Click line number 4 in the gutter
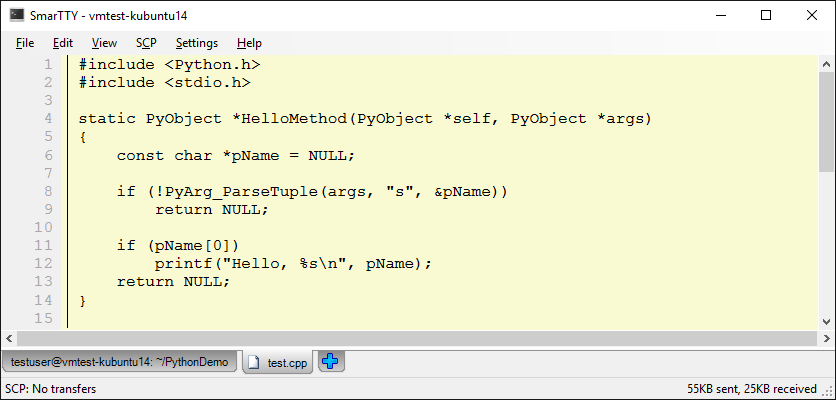The image size is (836, 400). (x=47, y=119)
